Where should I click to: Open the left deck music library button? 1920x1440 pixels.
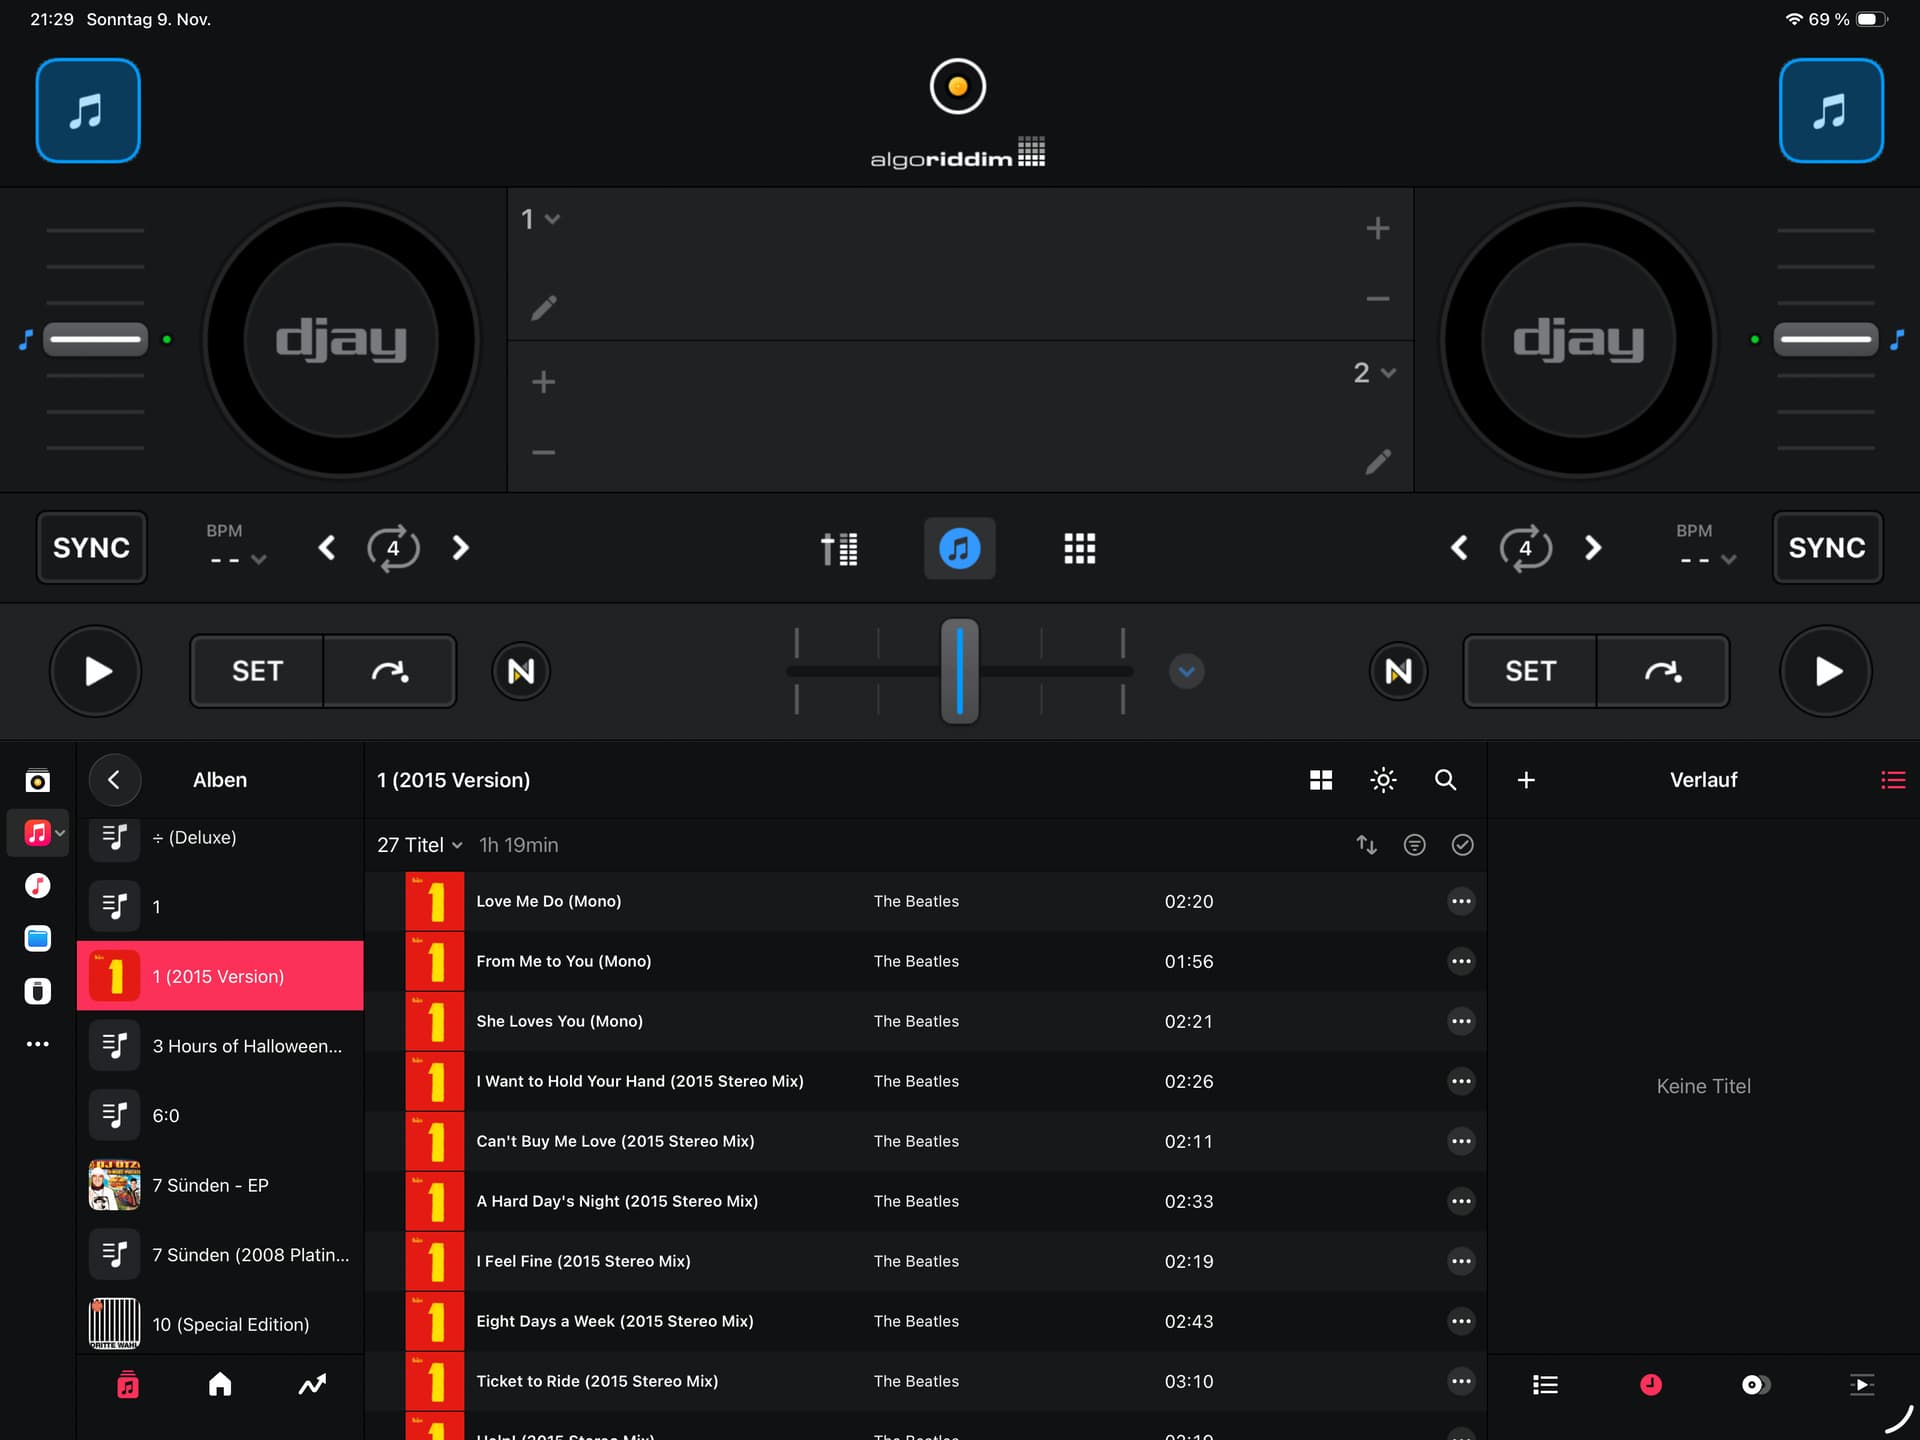pyautogui.click(x=88, y=111)
